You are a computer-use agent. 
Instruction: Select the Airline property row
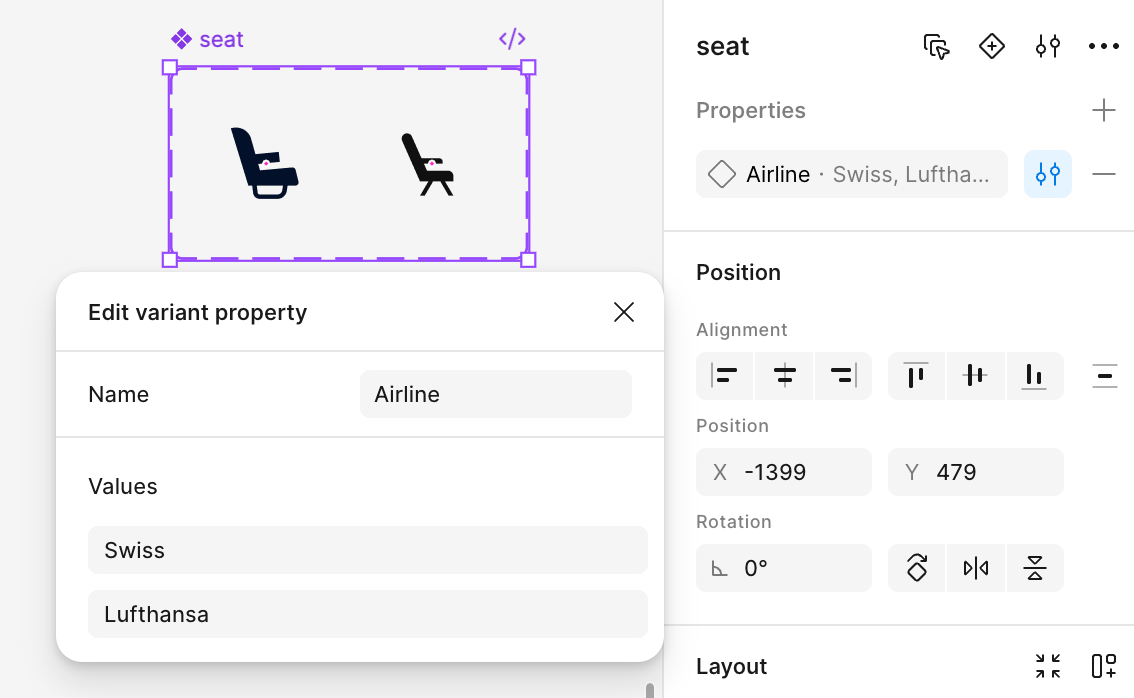coord(851,174)
